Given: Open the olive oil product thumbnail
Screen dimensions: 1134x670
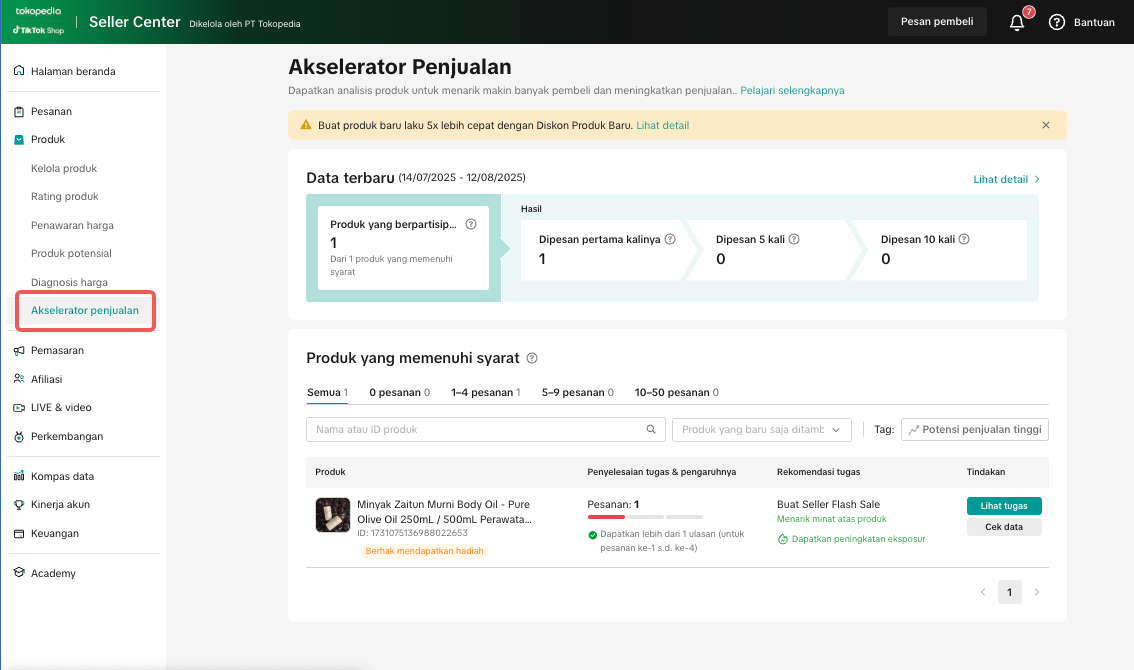Looking at the screenshot, I should [x=332, y=515].
